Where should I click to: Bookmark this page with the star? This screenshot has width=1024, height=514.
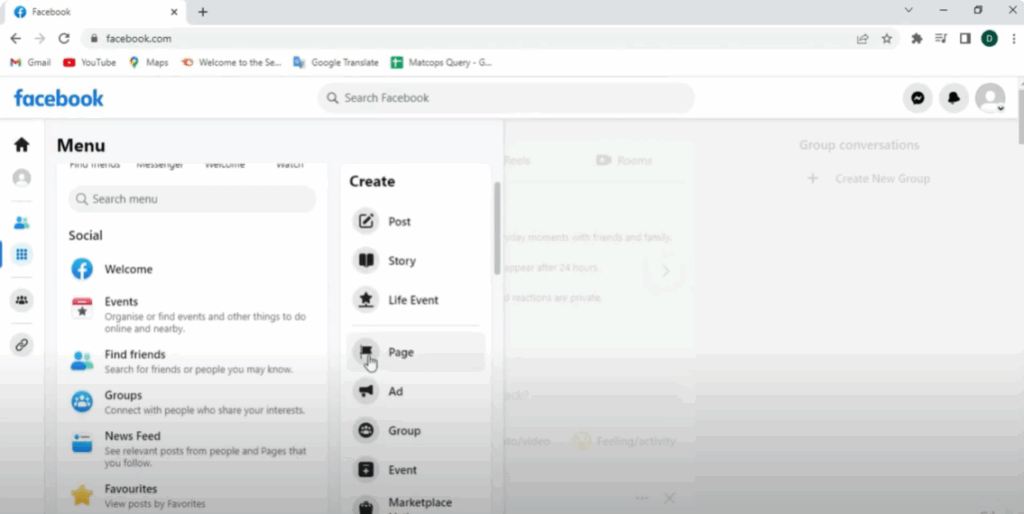[x=886, y=39]
